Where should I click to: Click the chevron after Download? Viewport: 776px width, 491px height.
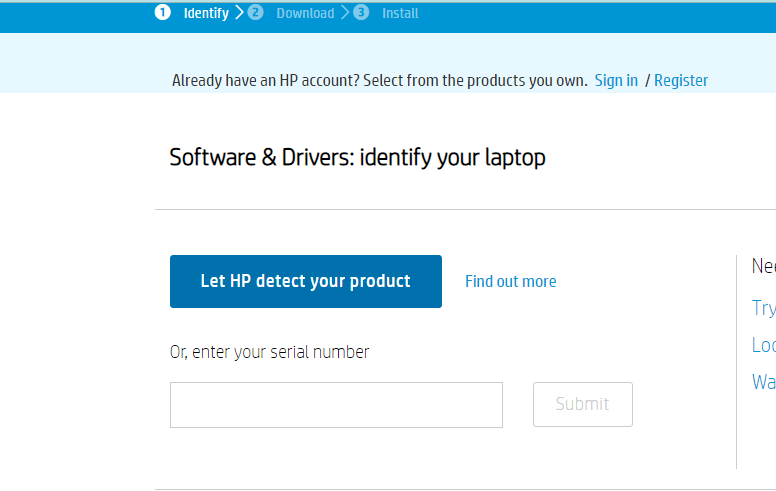coord(345,12)
